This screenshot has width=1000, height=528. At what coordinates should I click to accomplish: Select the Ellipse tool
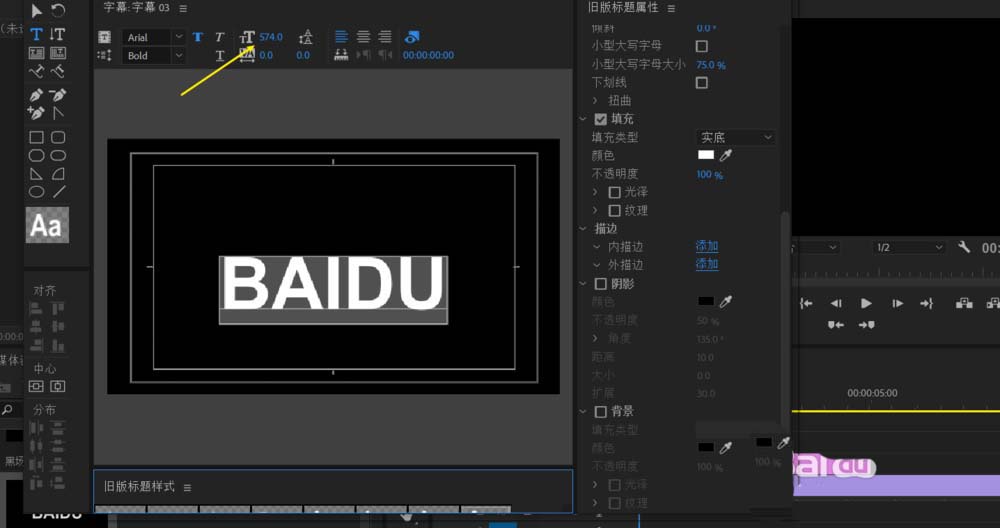point(36,192)
